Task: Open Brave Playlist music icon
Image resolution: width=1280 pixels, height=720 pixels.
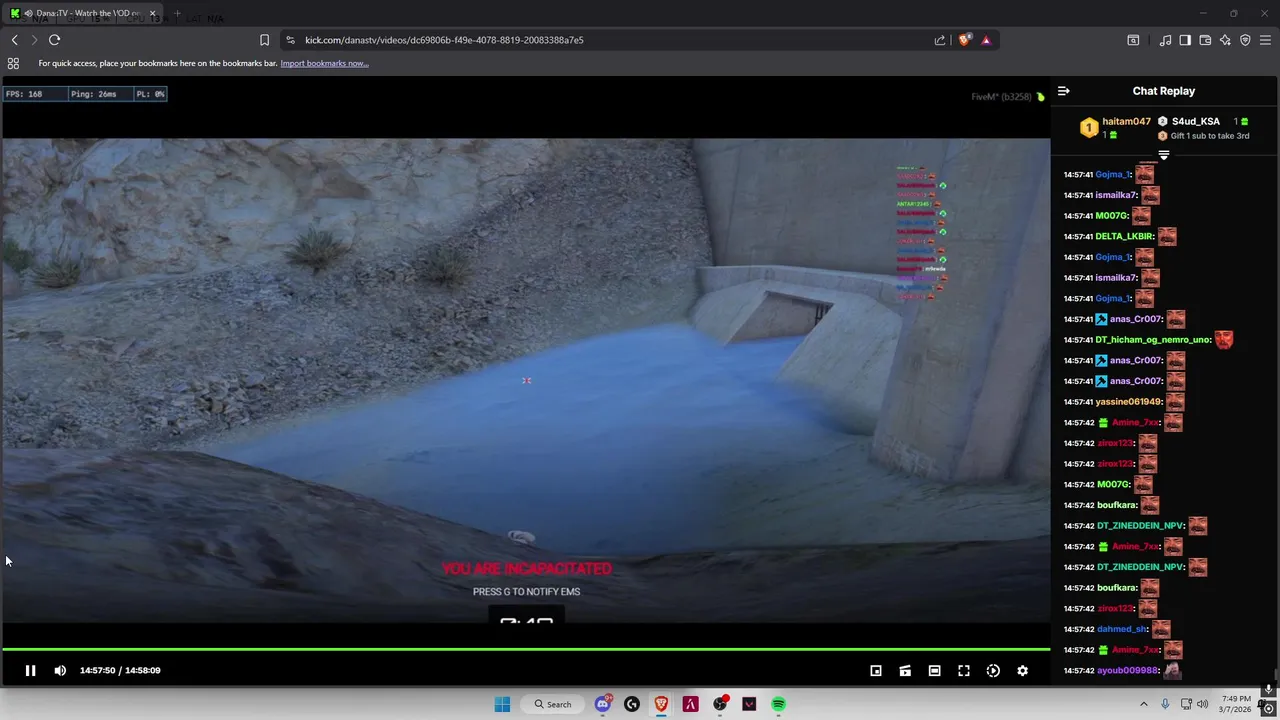Action: coord(1165,40)
